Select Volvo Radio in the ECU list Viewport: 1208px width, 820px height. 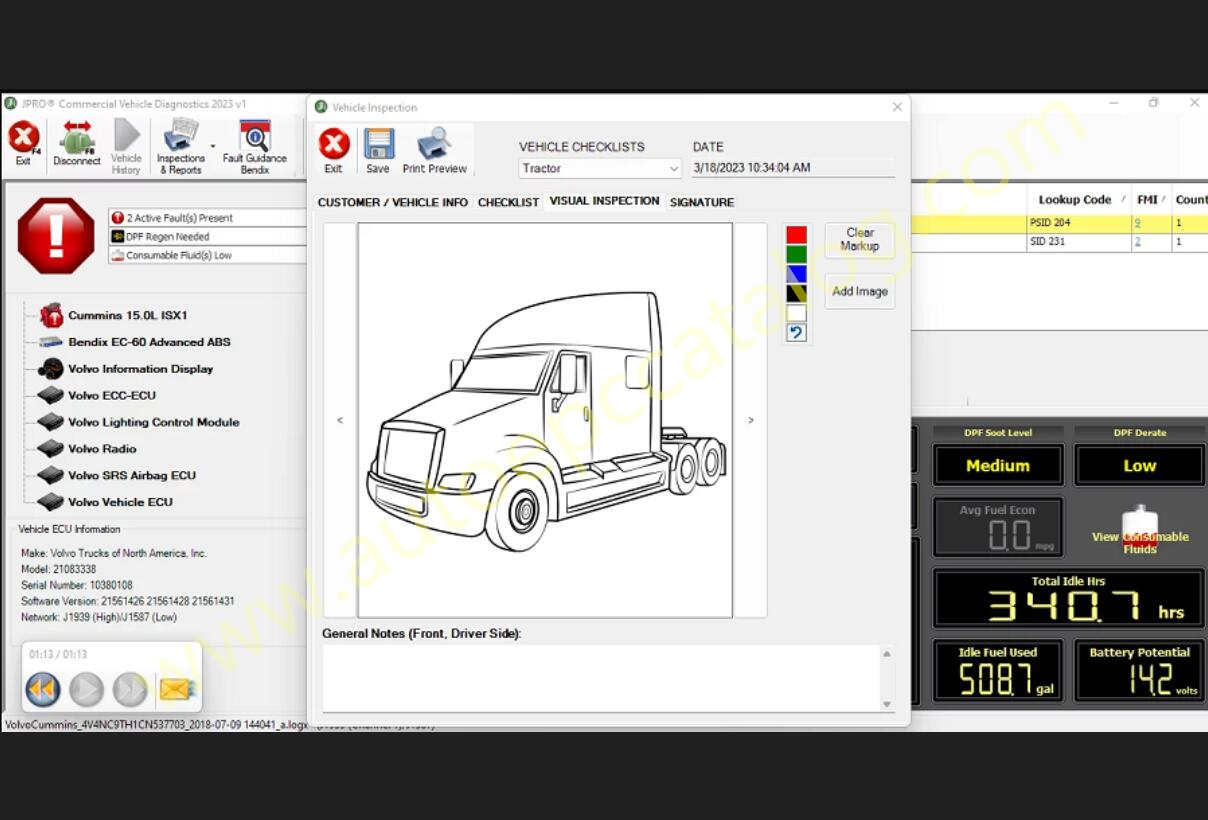tap(102, 449)
